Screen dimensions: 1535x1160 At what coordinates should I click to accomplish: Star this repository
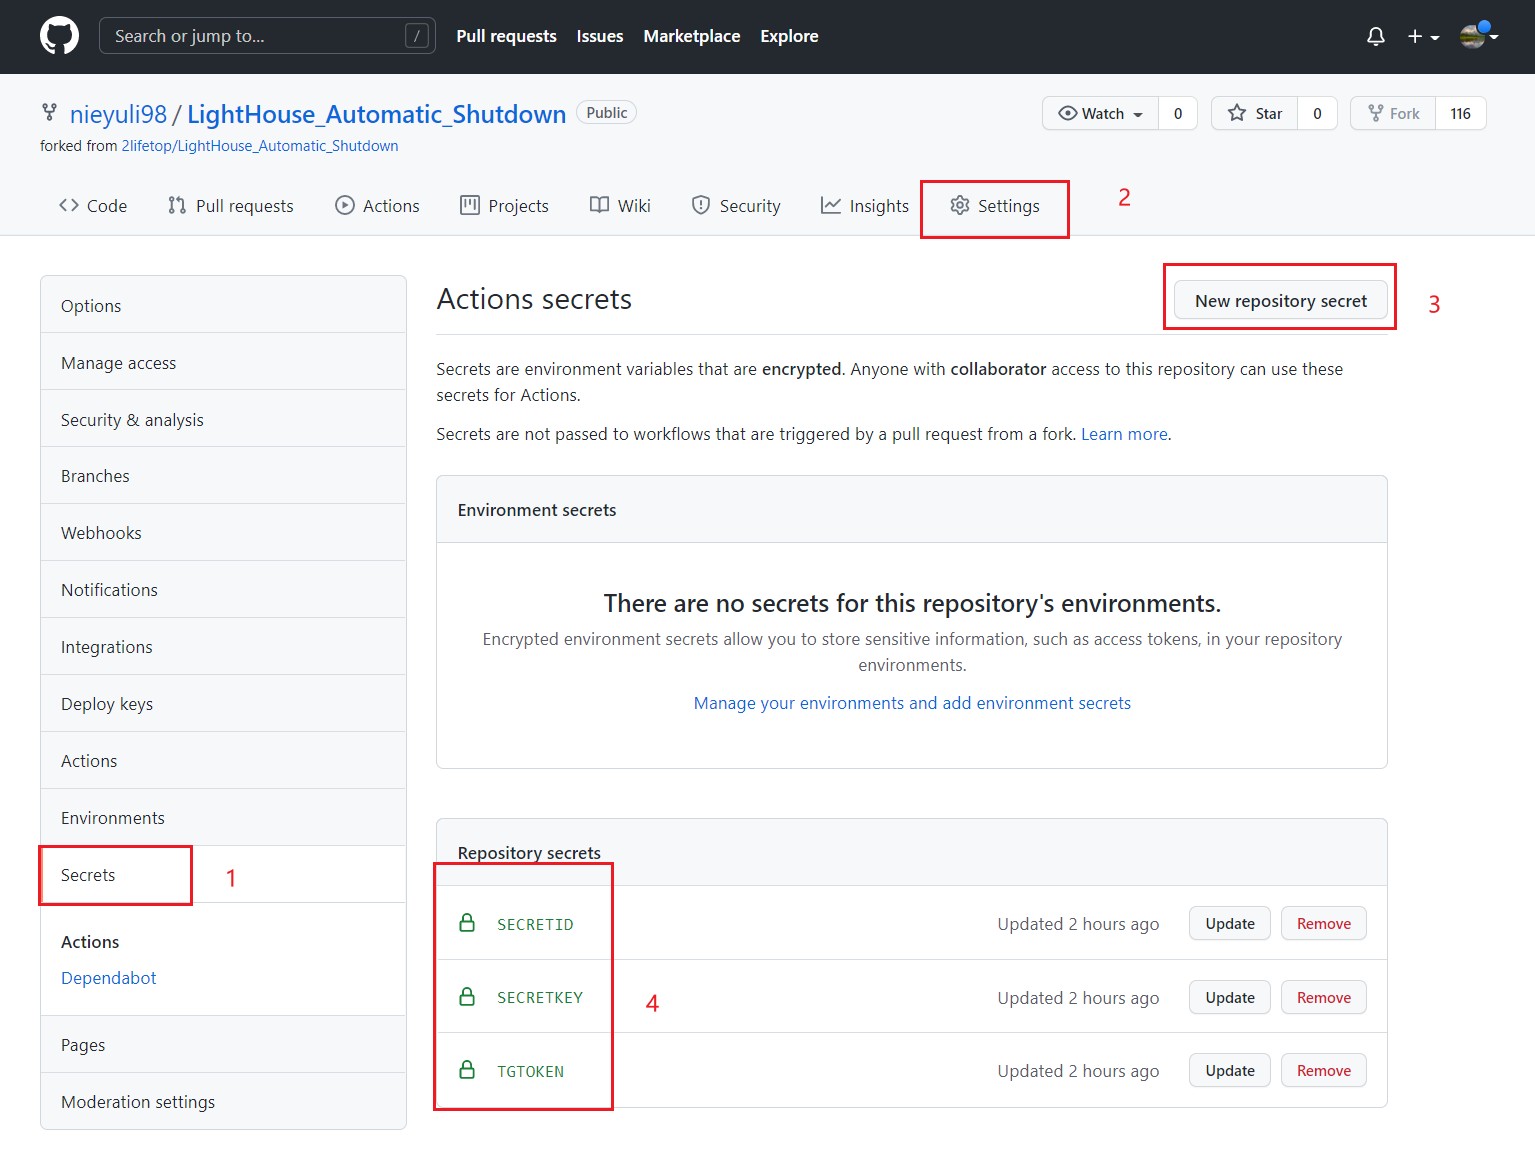(x=1254, y=113)
